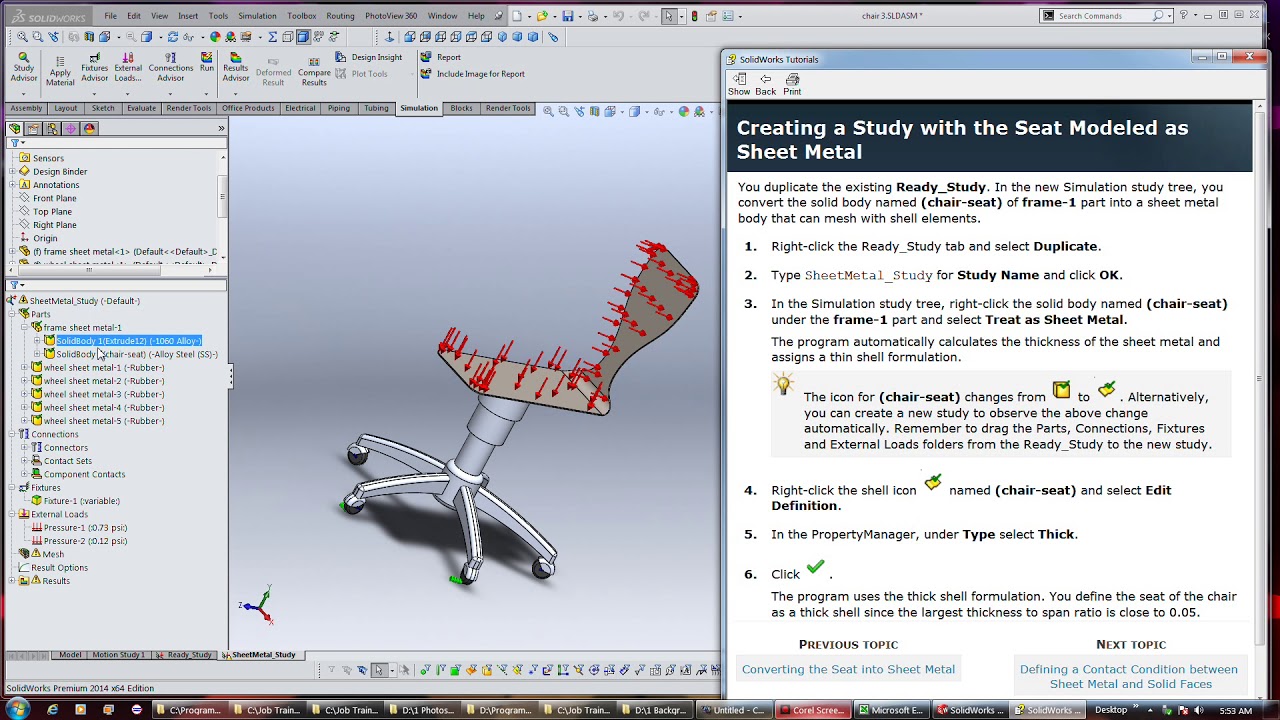Open the ConfigurationManager tab icon
The height and width of the screenshot is (720, 1280).
coord(52,128)
